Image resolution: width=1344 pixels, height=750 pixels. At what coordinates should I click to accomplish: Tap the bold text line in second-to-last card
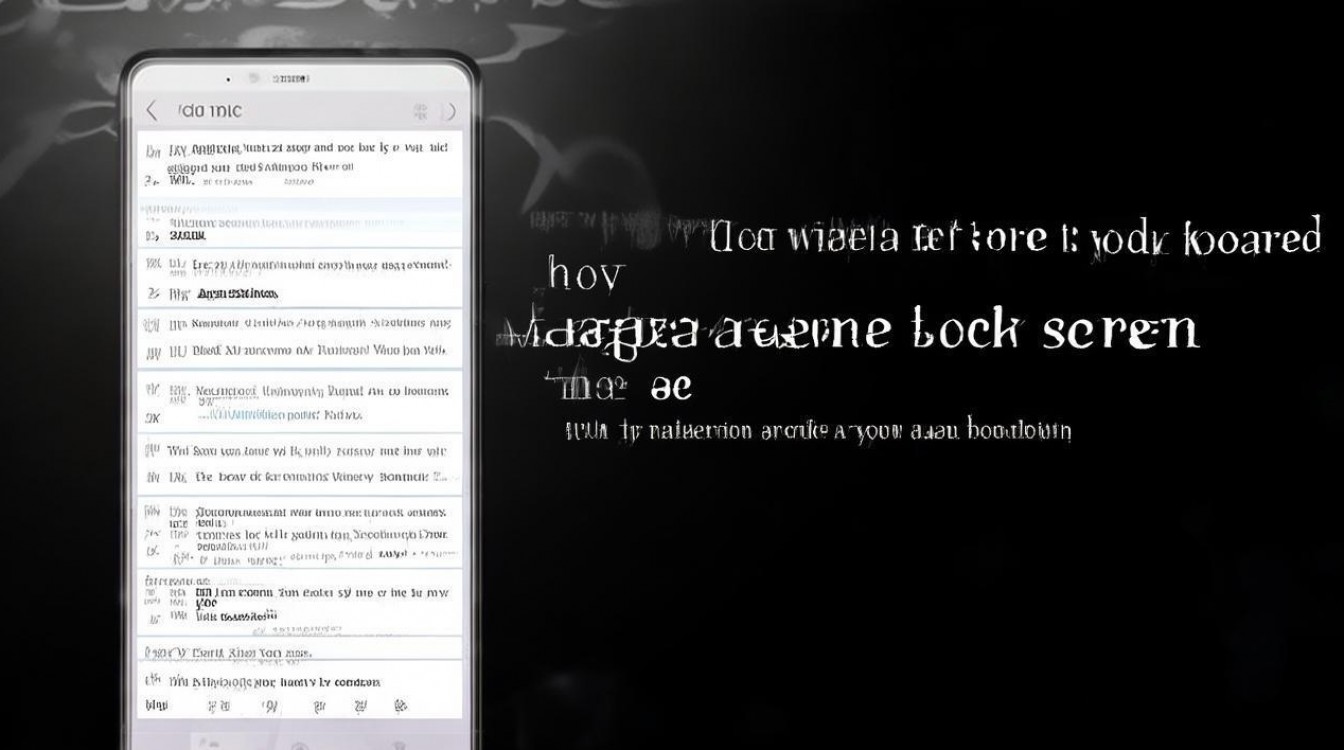click(x=237, y=617)
